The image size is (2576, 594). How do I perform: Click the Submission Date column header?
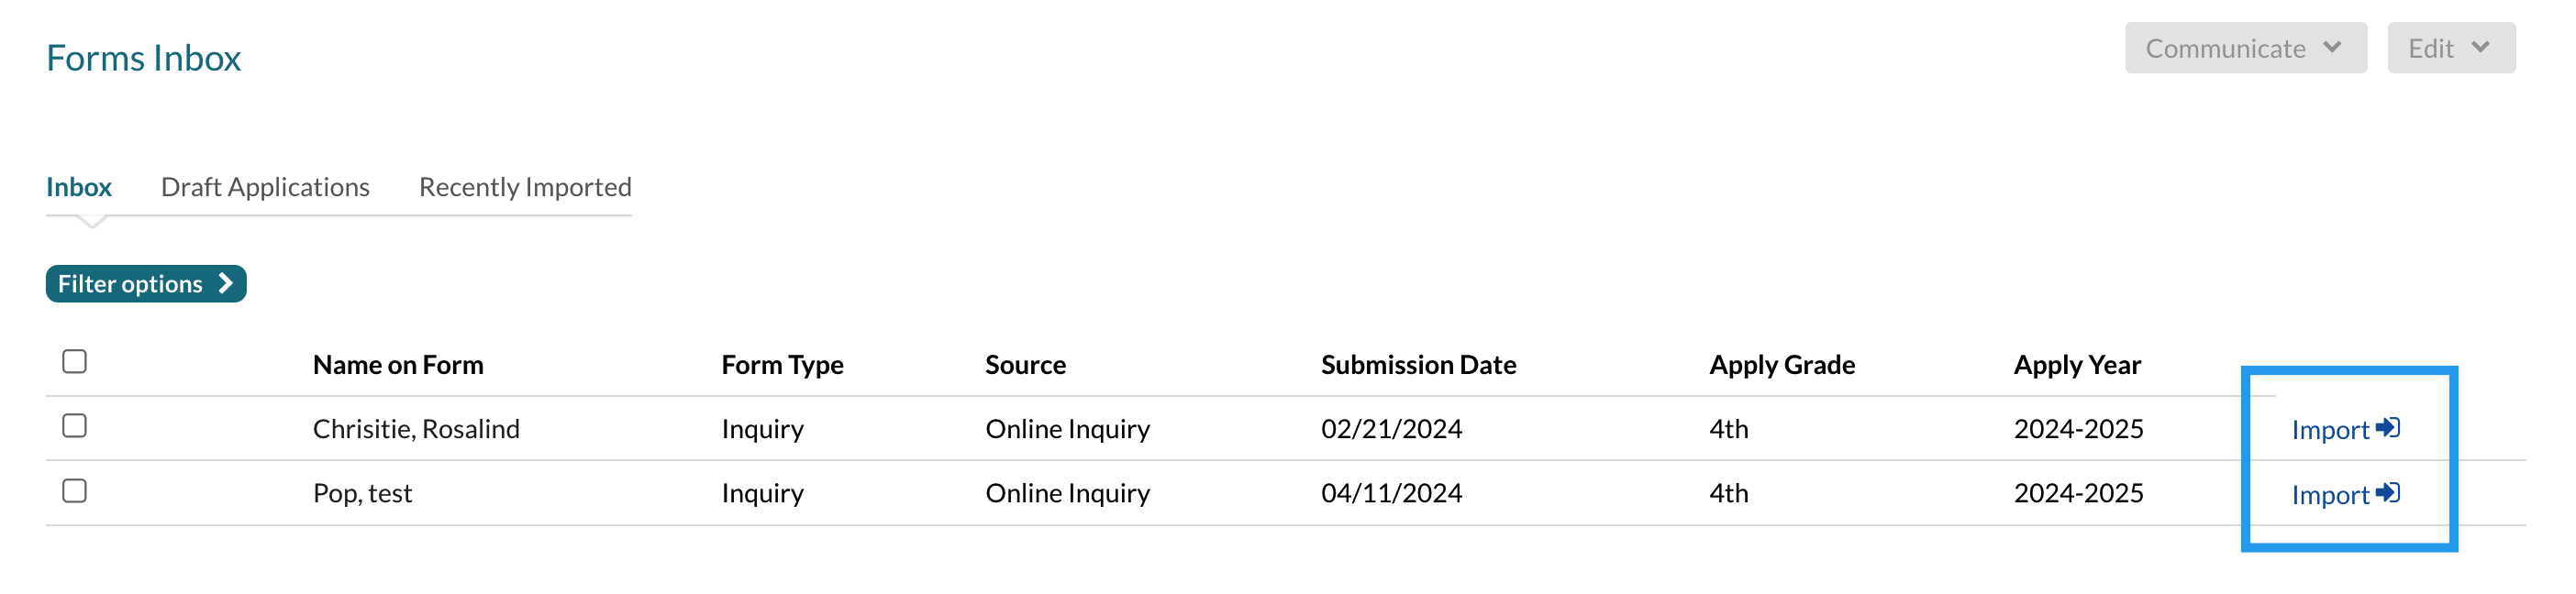(1418, 365)
